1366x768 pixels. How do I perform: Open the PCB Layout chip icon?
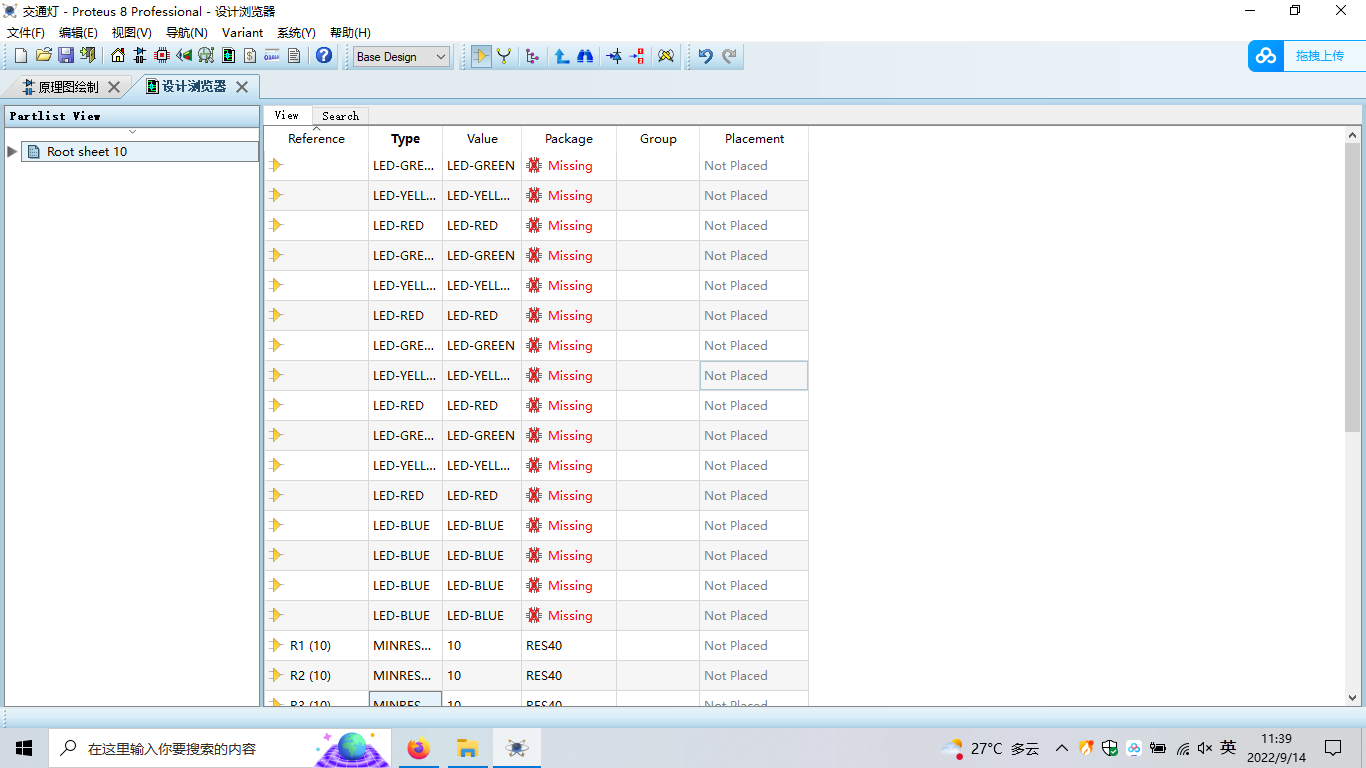pos(162,56)
